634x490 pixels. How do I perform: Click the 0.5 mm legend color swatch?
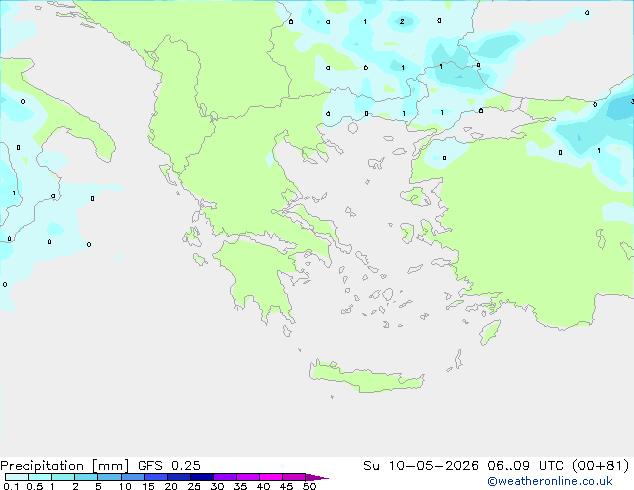(x=40, y=477)
